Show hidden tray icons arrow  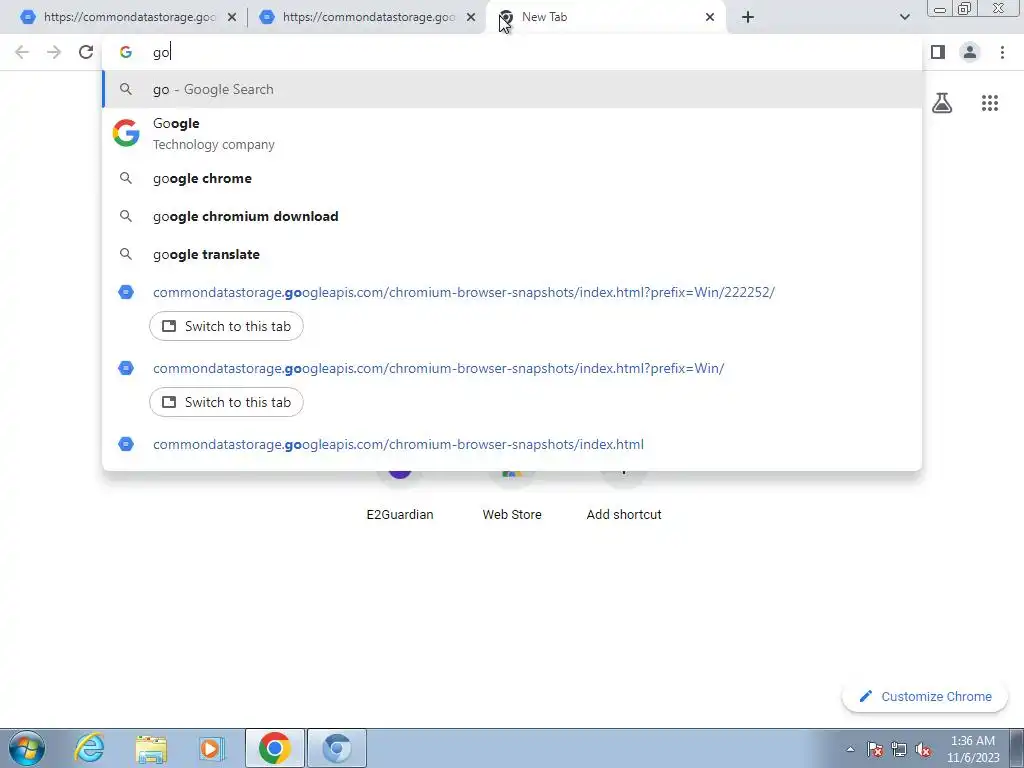click(x=850, y=749)
